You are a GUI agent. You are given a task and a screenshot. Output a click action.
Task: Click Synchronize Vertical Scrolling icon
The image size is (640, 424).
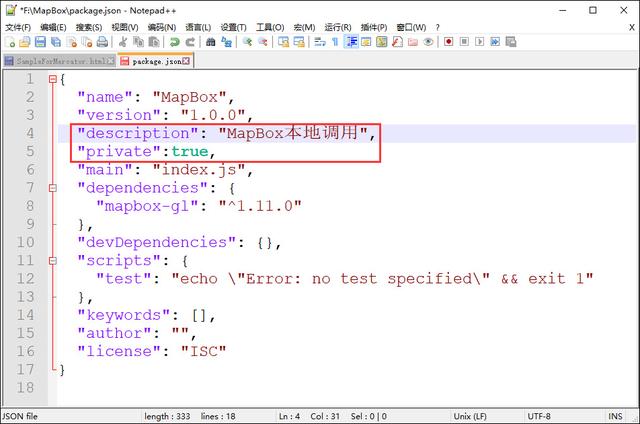[x=283, y=42]
